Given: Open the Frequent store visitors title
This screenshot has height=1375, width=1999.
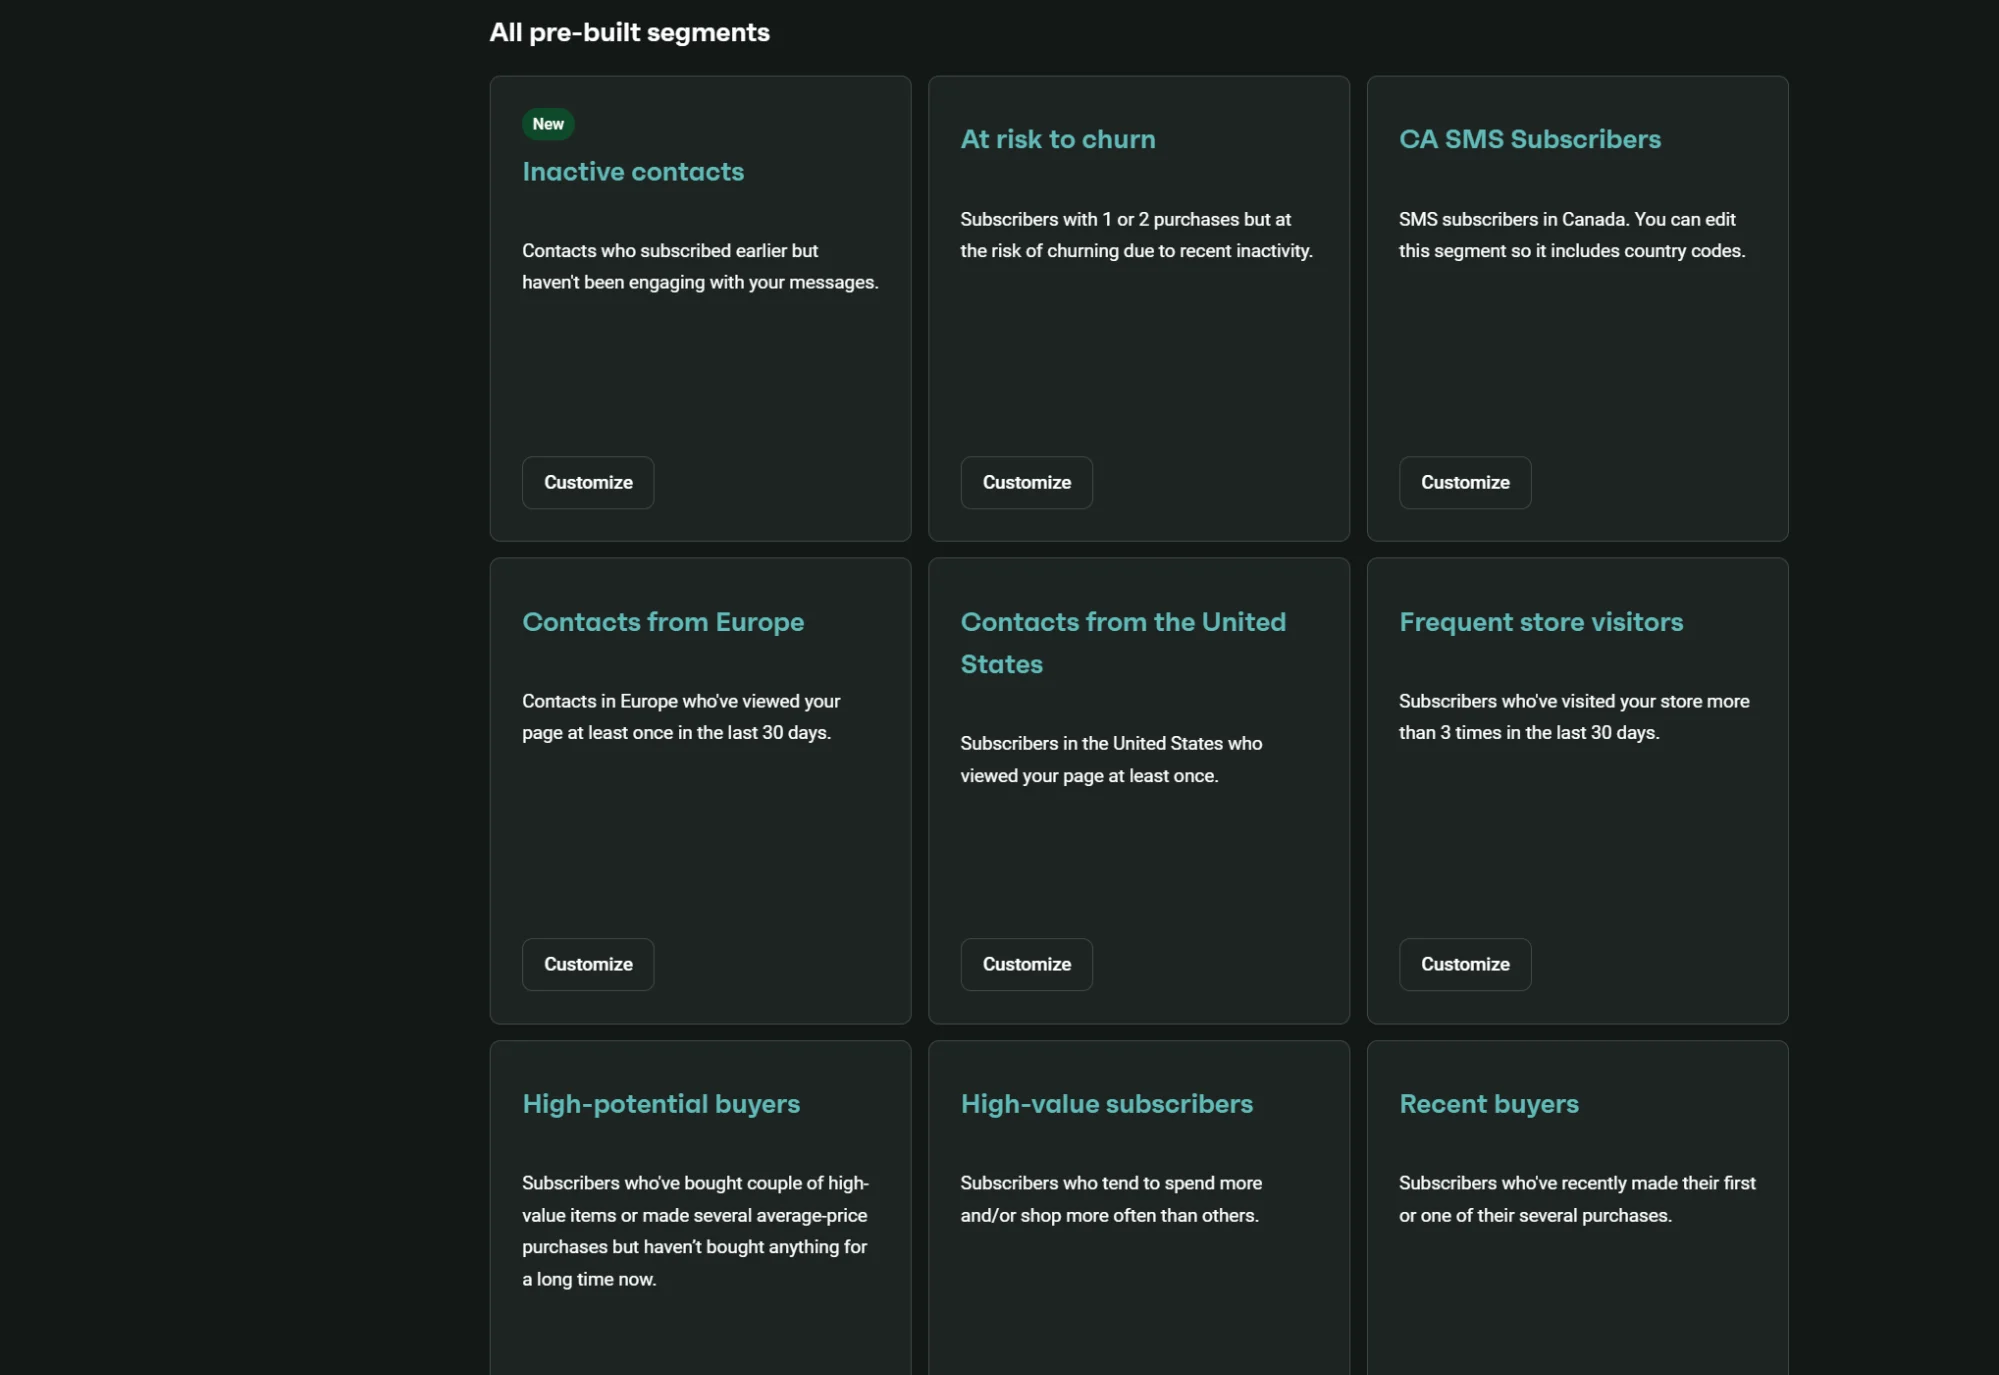Looking at the screenshot, I should (x=1541, y=622).
